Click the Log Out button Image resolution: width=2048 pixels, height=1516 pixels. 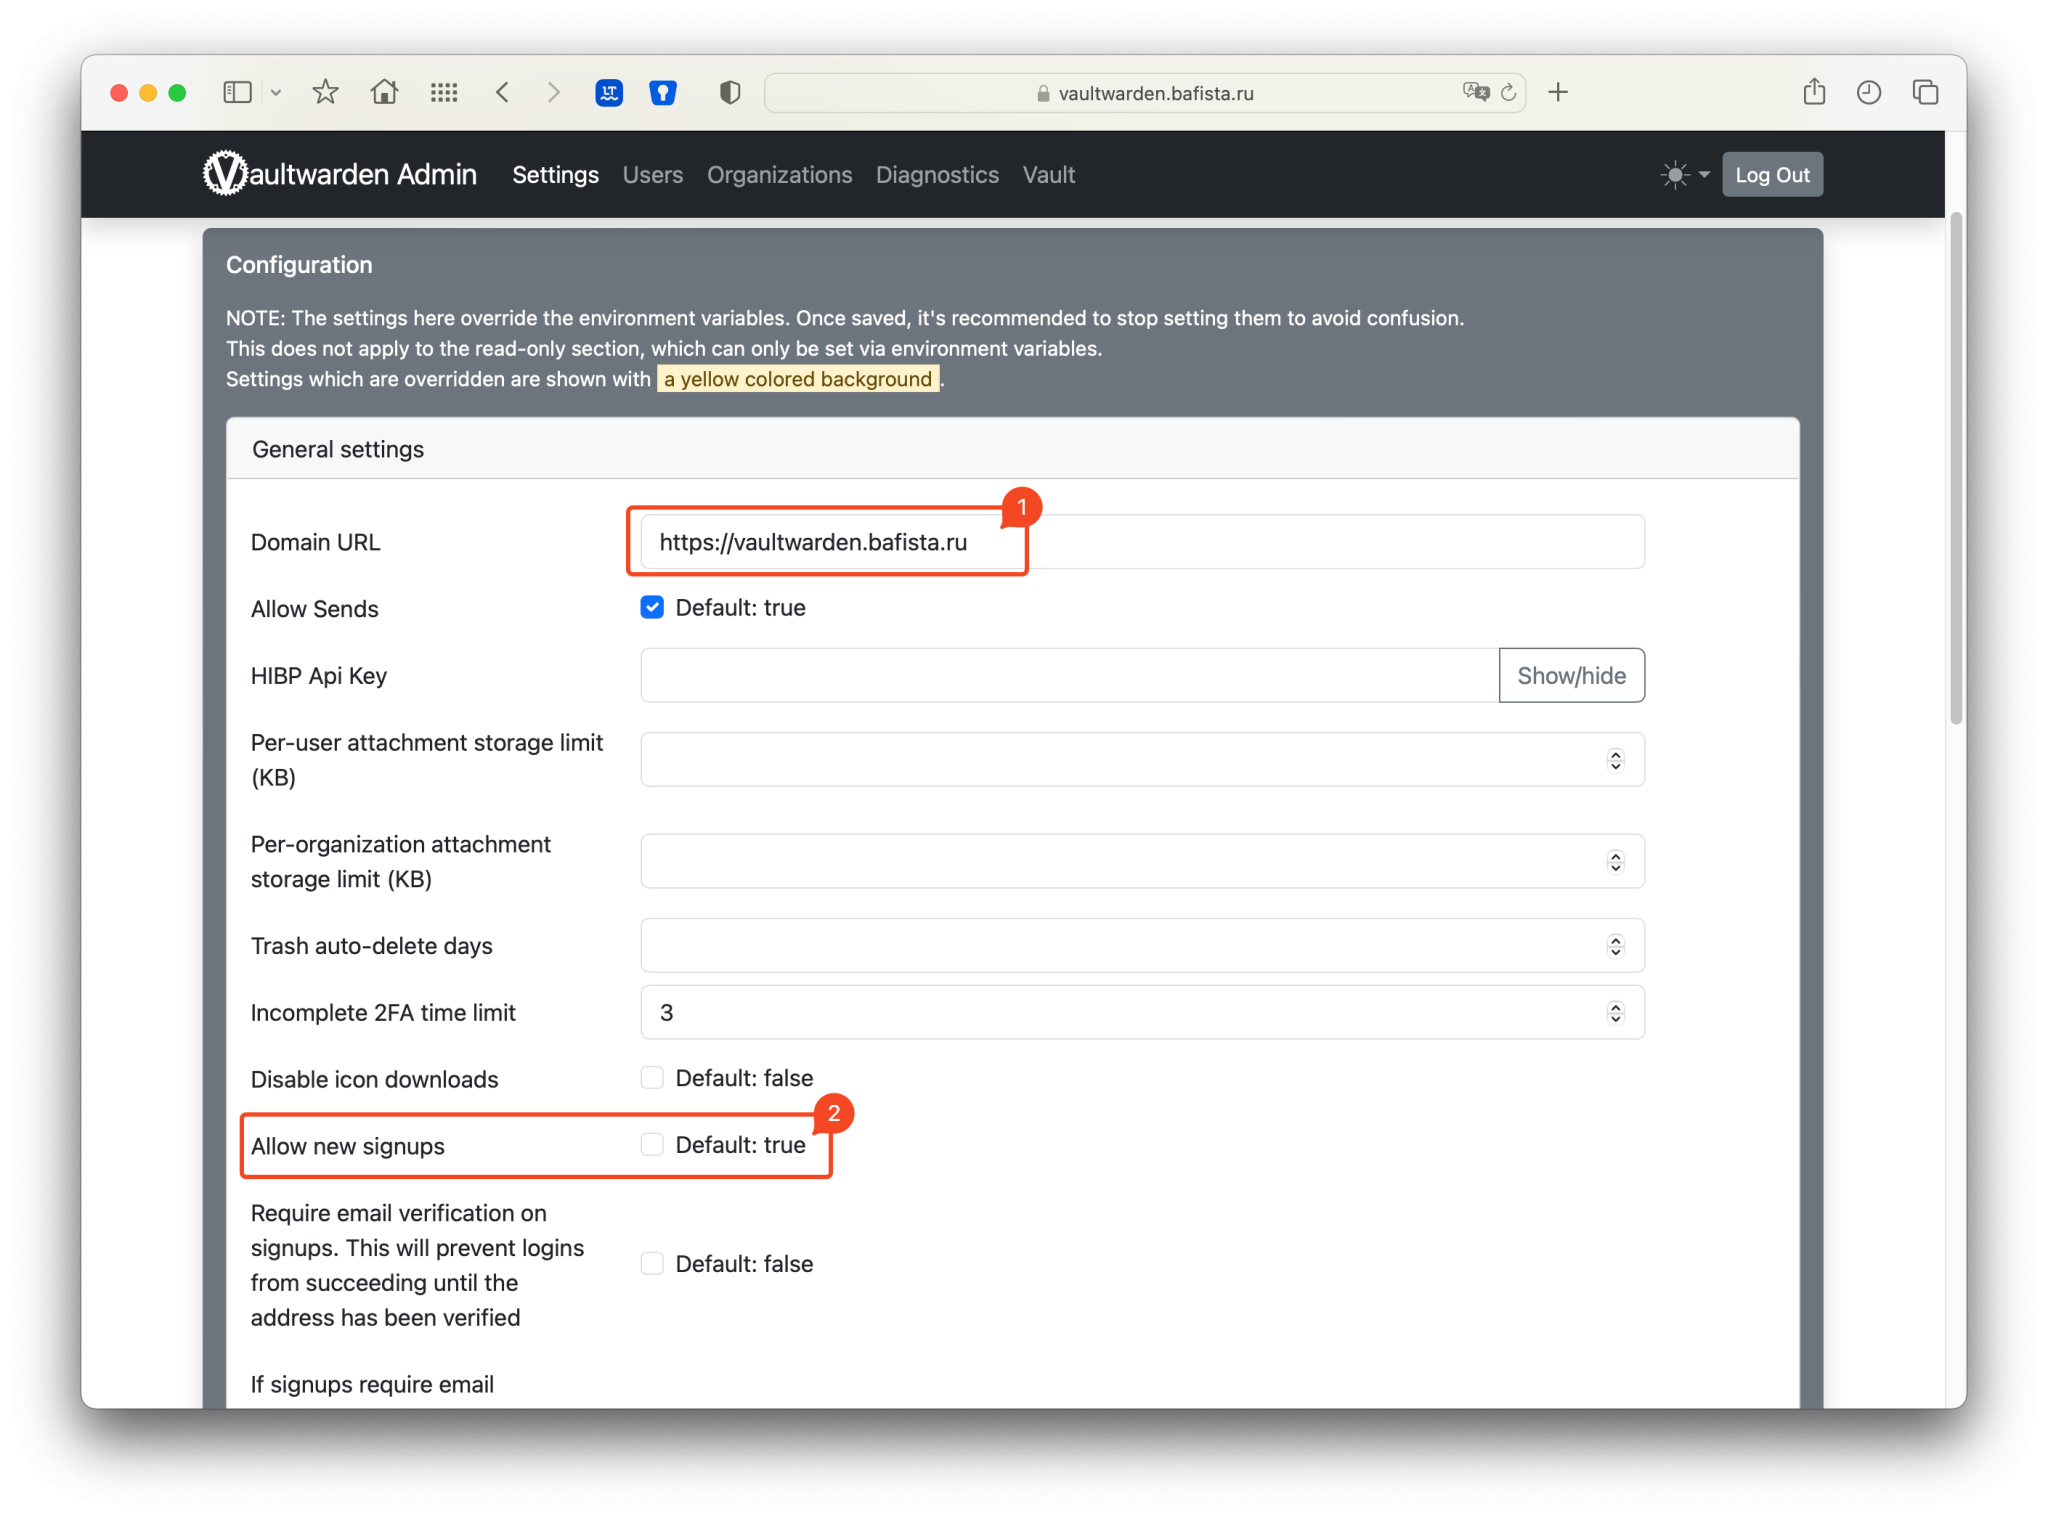(x=1772, y=175)
